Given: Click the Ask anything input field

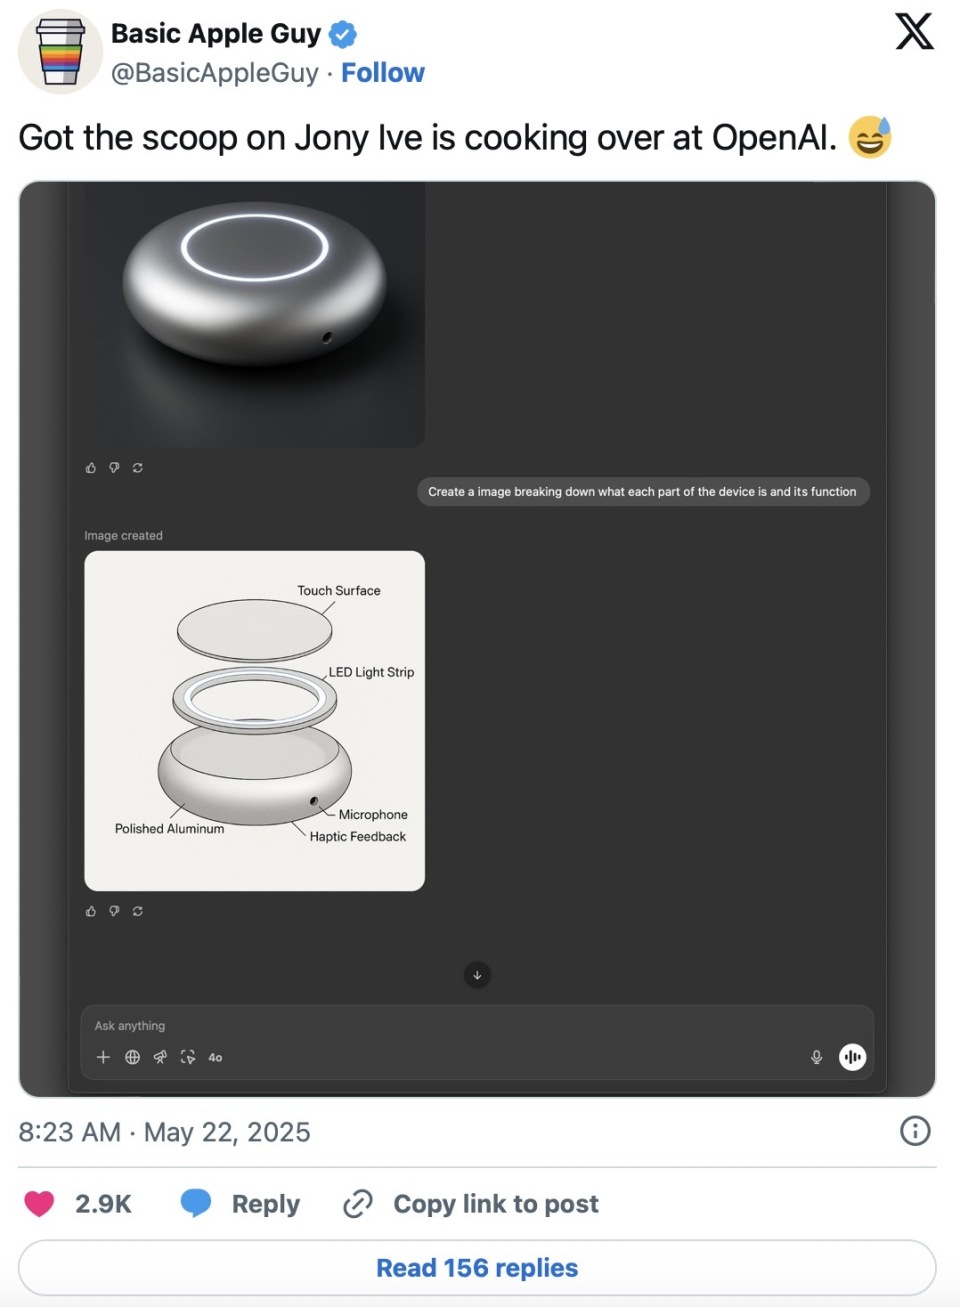Looking at the screenshot, I should pos(477,1026).
